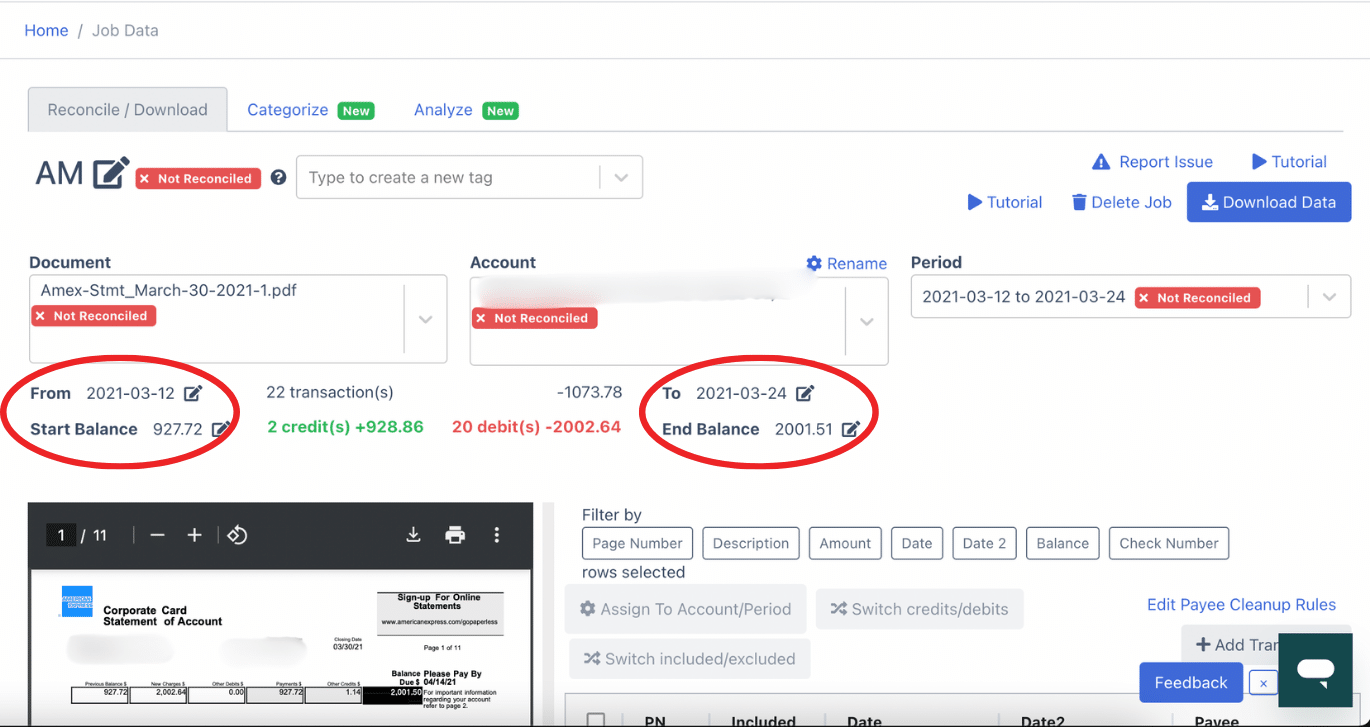The image size is (1370, 728).
Task: Click the 20 debit(s) -2002.64 text
Action: click(536, 427)
